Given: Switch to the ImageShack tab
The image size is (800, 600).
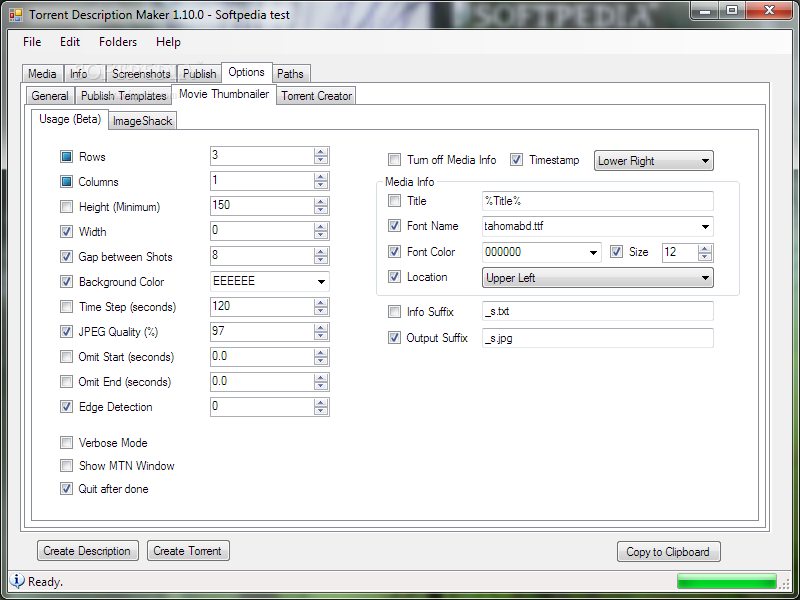Looking at the screenshot, I should (142, 121).
